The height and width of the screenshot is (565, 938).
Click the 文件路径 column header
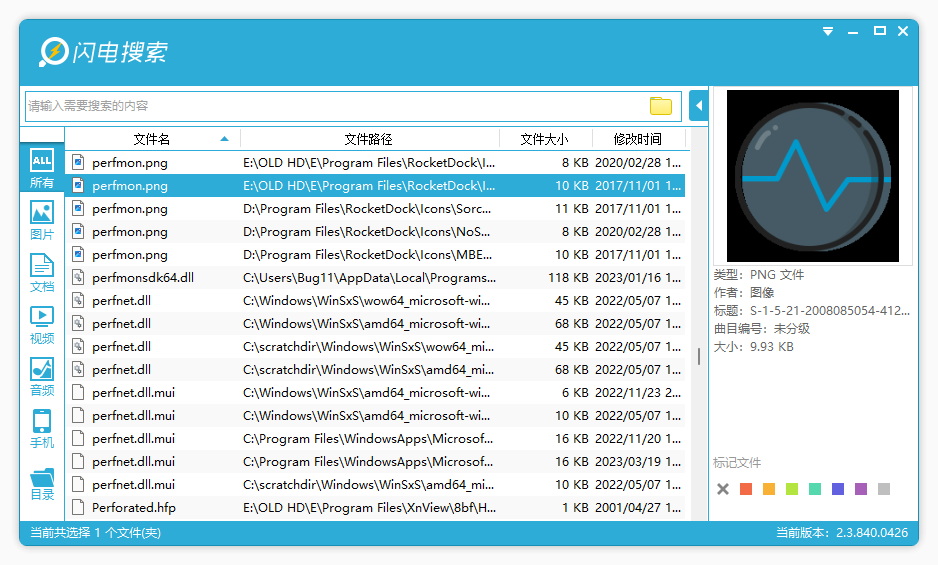coord(368,139)
